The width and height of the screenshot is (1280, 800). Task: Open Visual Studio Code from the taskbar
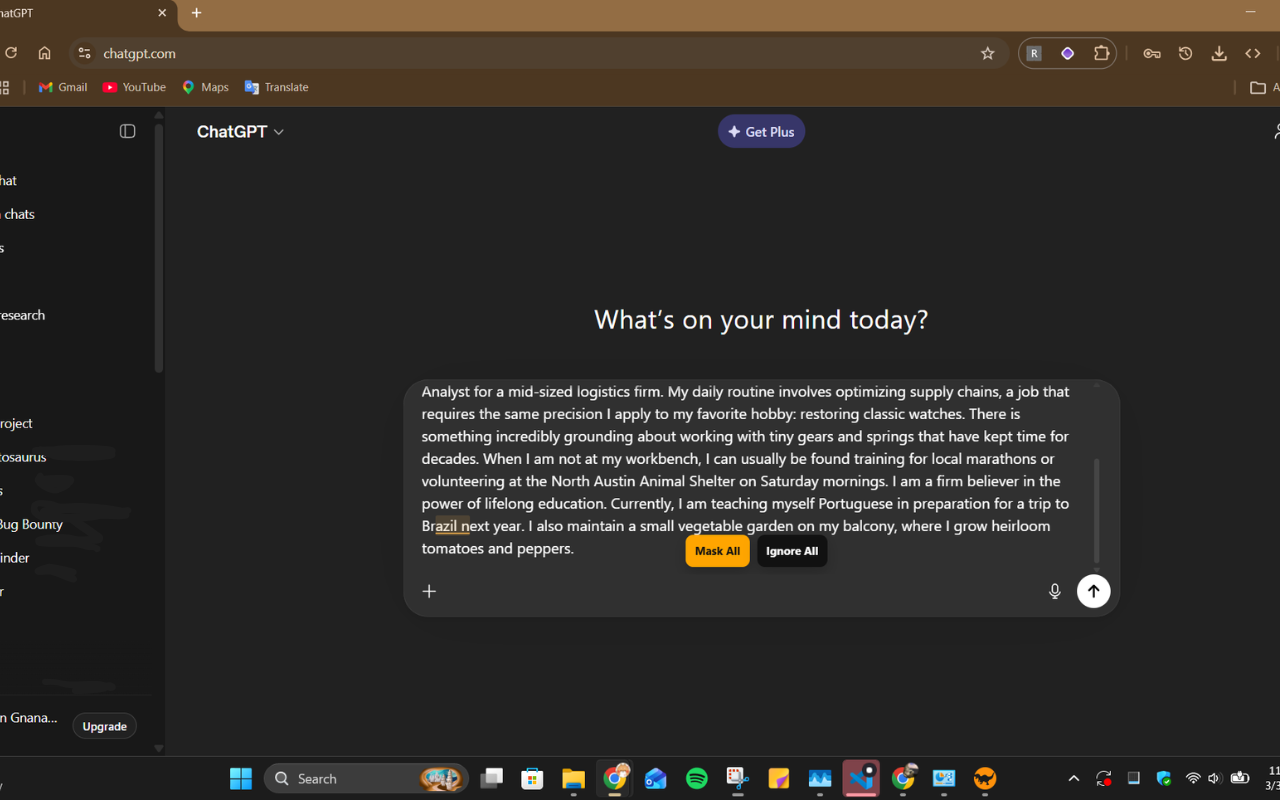[861, 779]
